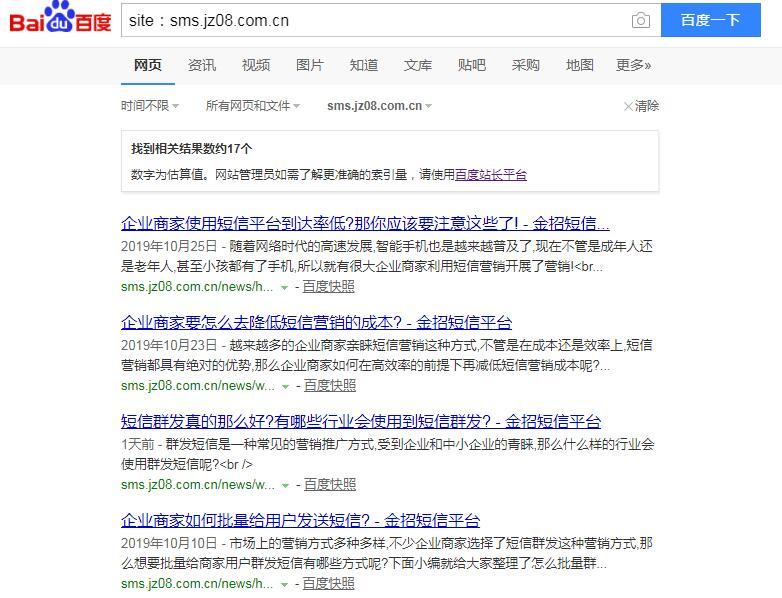Click the date 2019年10月25日
The width and height of the screenshot is (782, 598).
click(169, 246)
